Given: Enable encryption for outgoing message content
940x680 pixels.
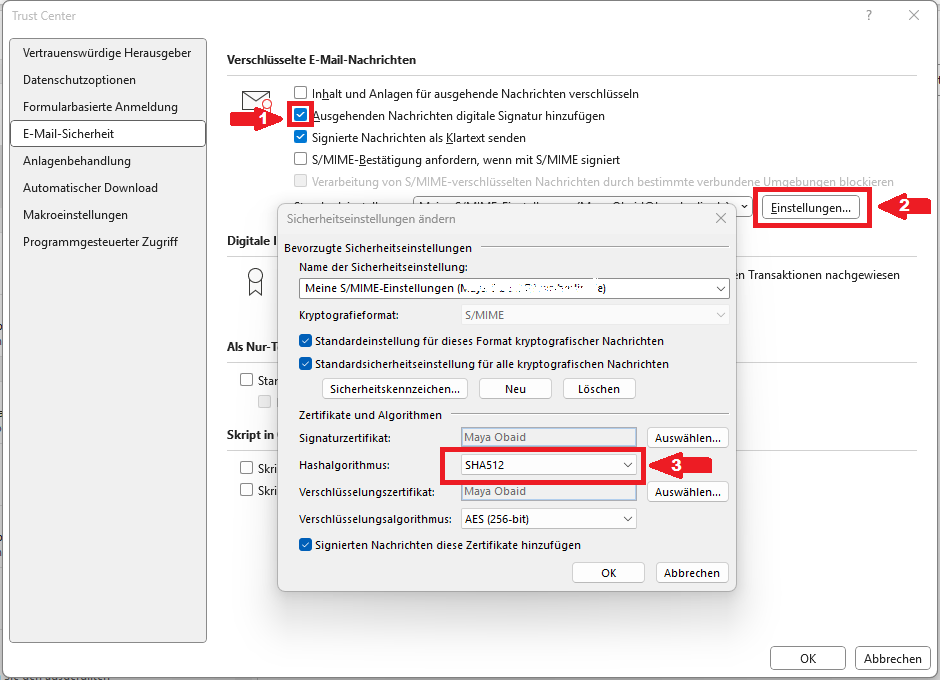Looking at the screenshot, I should [301, 93].
